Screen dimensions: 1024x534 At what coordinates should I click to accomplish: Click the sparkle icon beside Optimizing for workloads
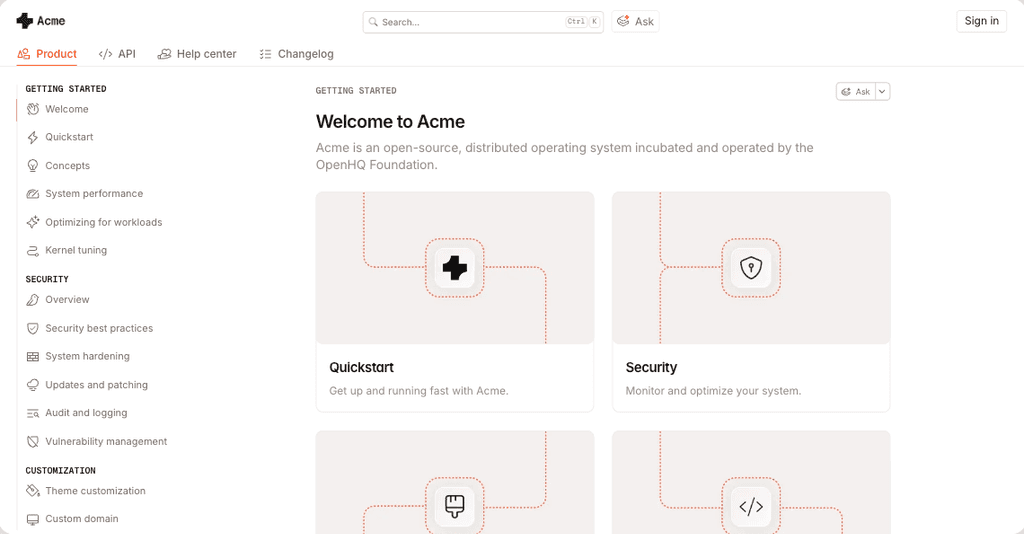(33, 222)
